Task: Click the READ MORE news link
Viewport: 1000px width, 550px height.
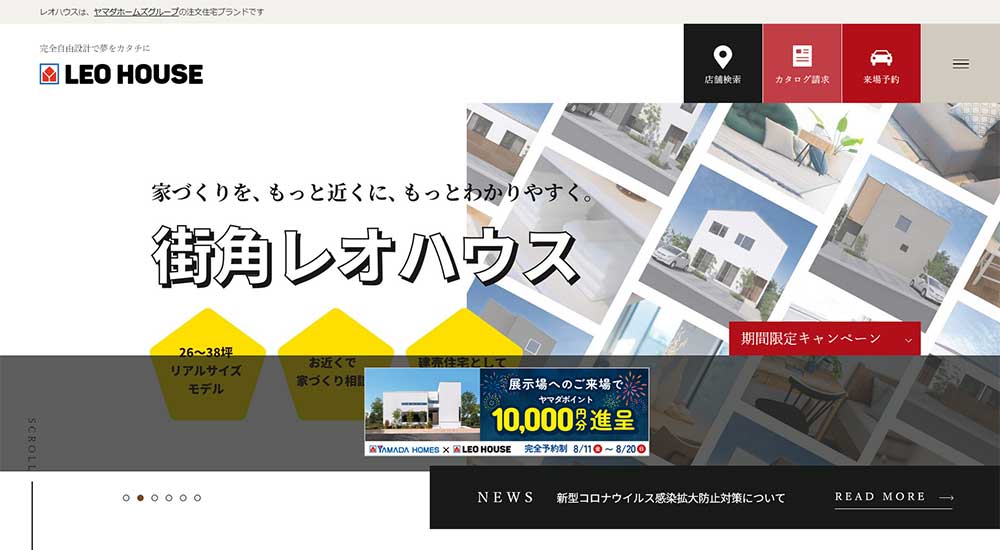Action: 880,497
